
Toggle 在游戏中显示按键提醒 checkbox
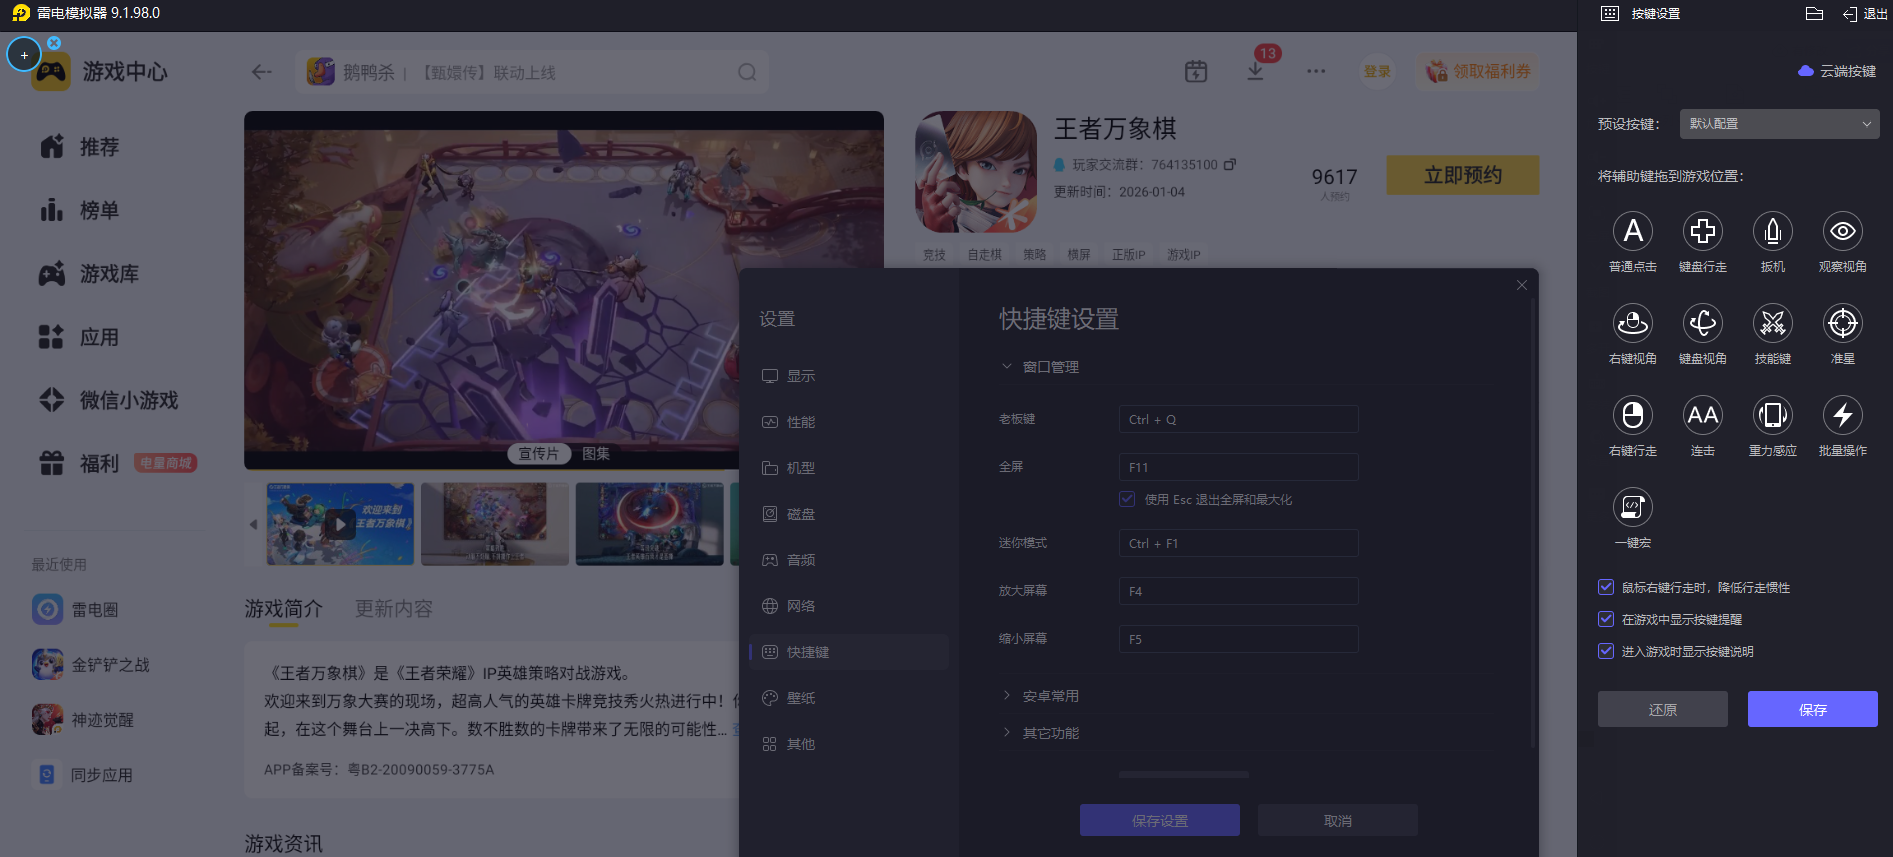click(x=1606, y=619)
